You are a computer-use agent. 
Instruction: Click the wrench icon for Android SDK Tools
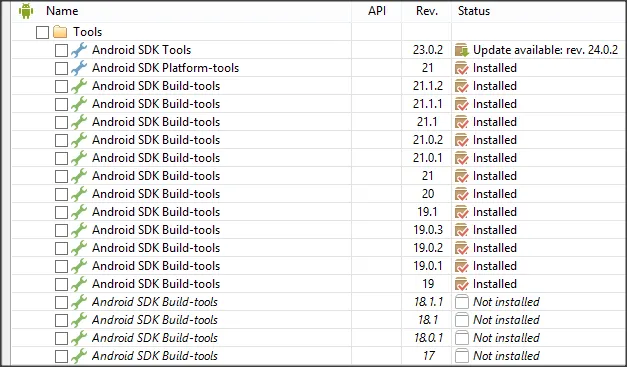click(x=79, y=50)
